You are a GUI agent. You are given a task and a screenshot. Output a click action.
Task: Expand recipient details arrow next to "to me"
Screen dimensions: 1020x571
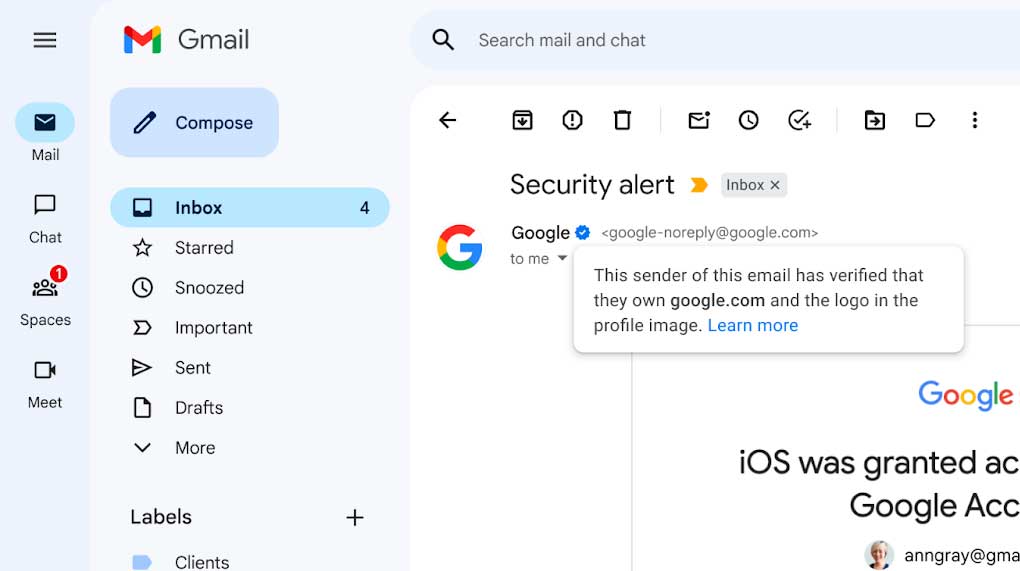coord(562,258)
